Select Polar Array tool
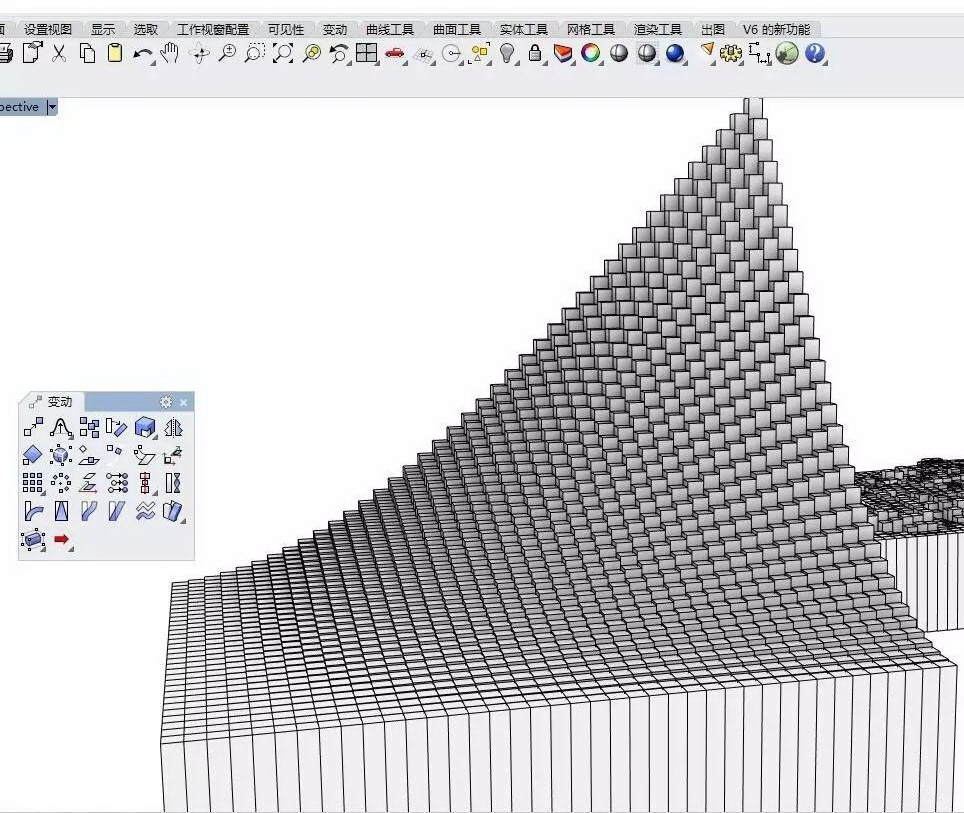This screenshot has height=813, width=964. click(x=61, y=483)
